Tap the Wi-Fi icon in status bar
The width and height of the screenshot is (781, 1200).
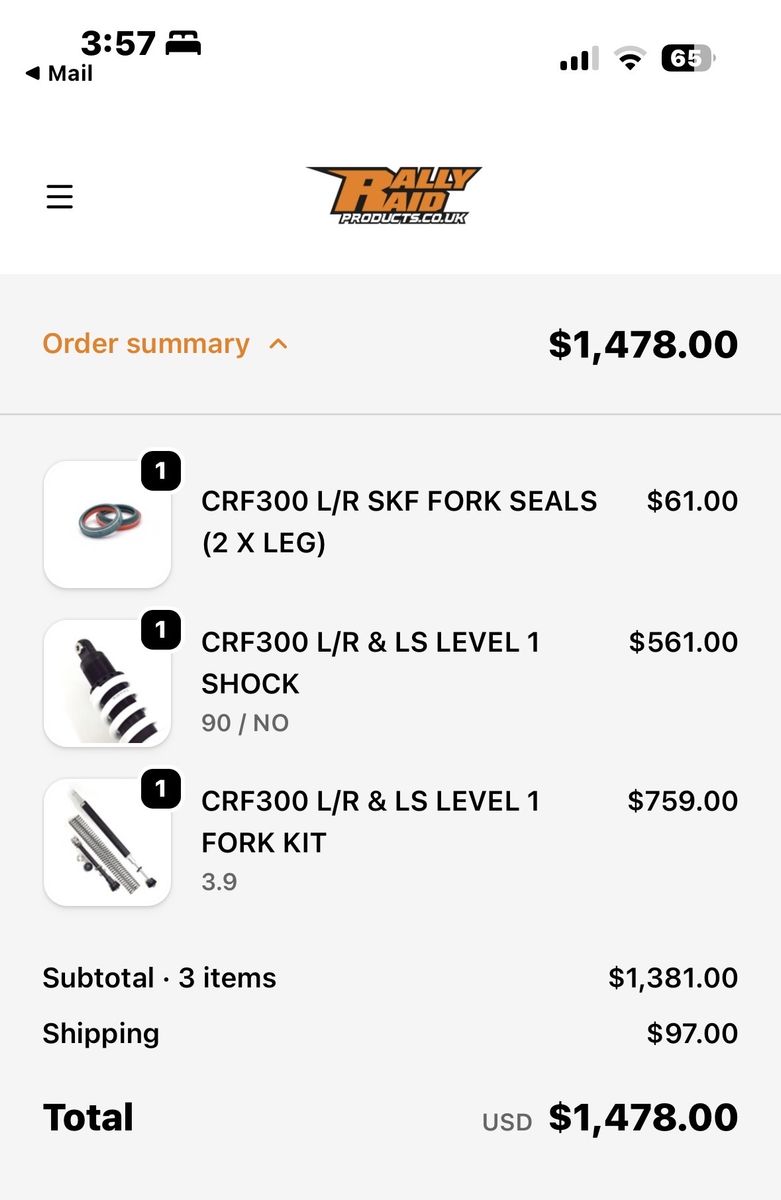(629, 59)
